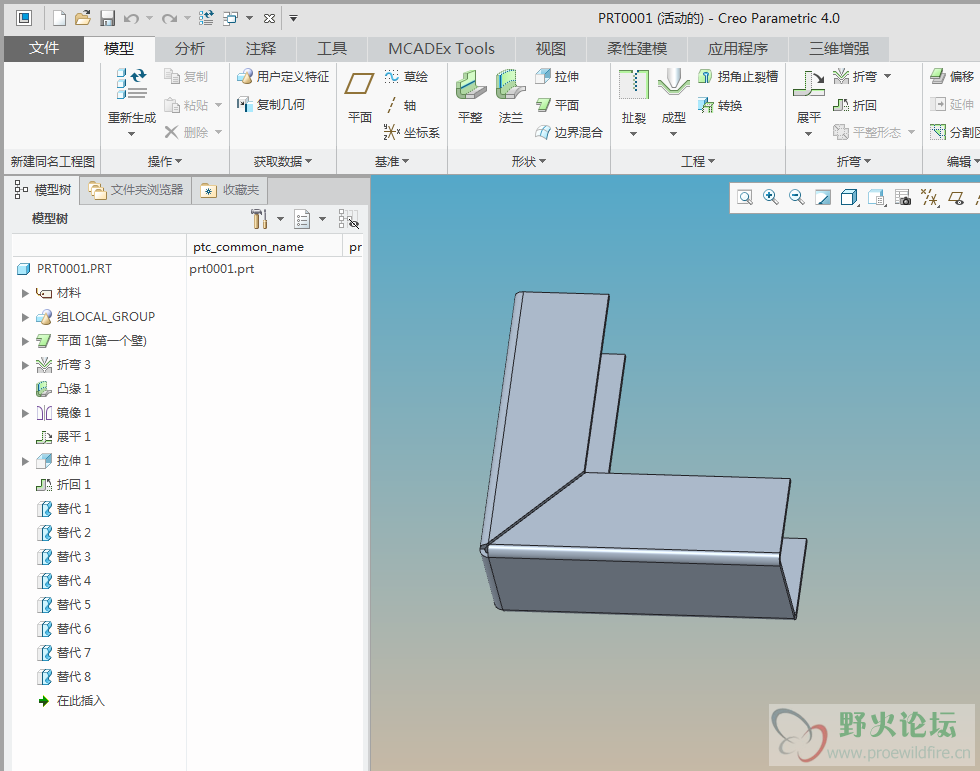Switch to the 注释 ribbon tab
This screenshot has height=771, width=980.
pos(261,49)
